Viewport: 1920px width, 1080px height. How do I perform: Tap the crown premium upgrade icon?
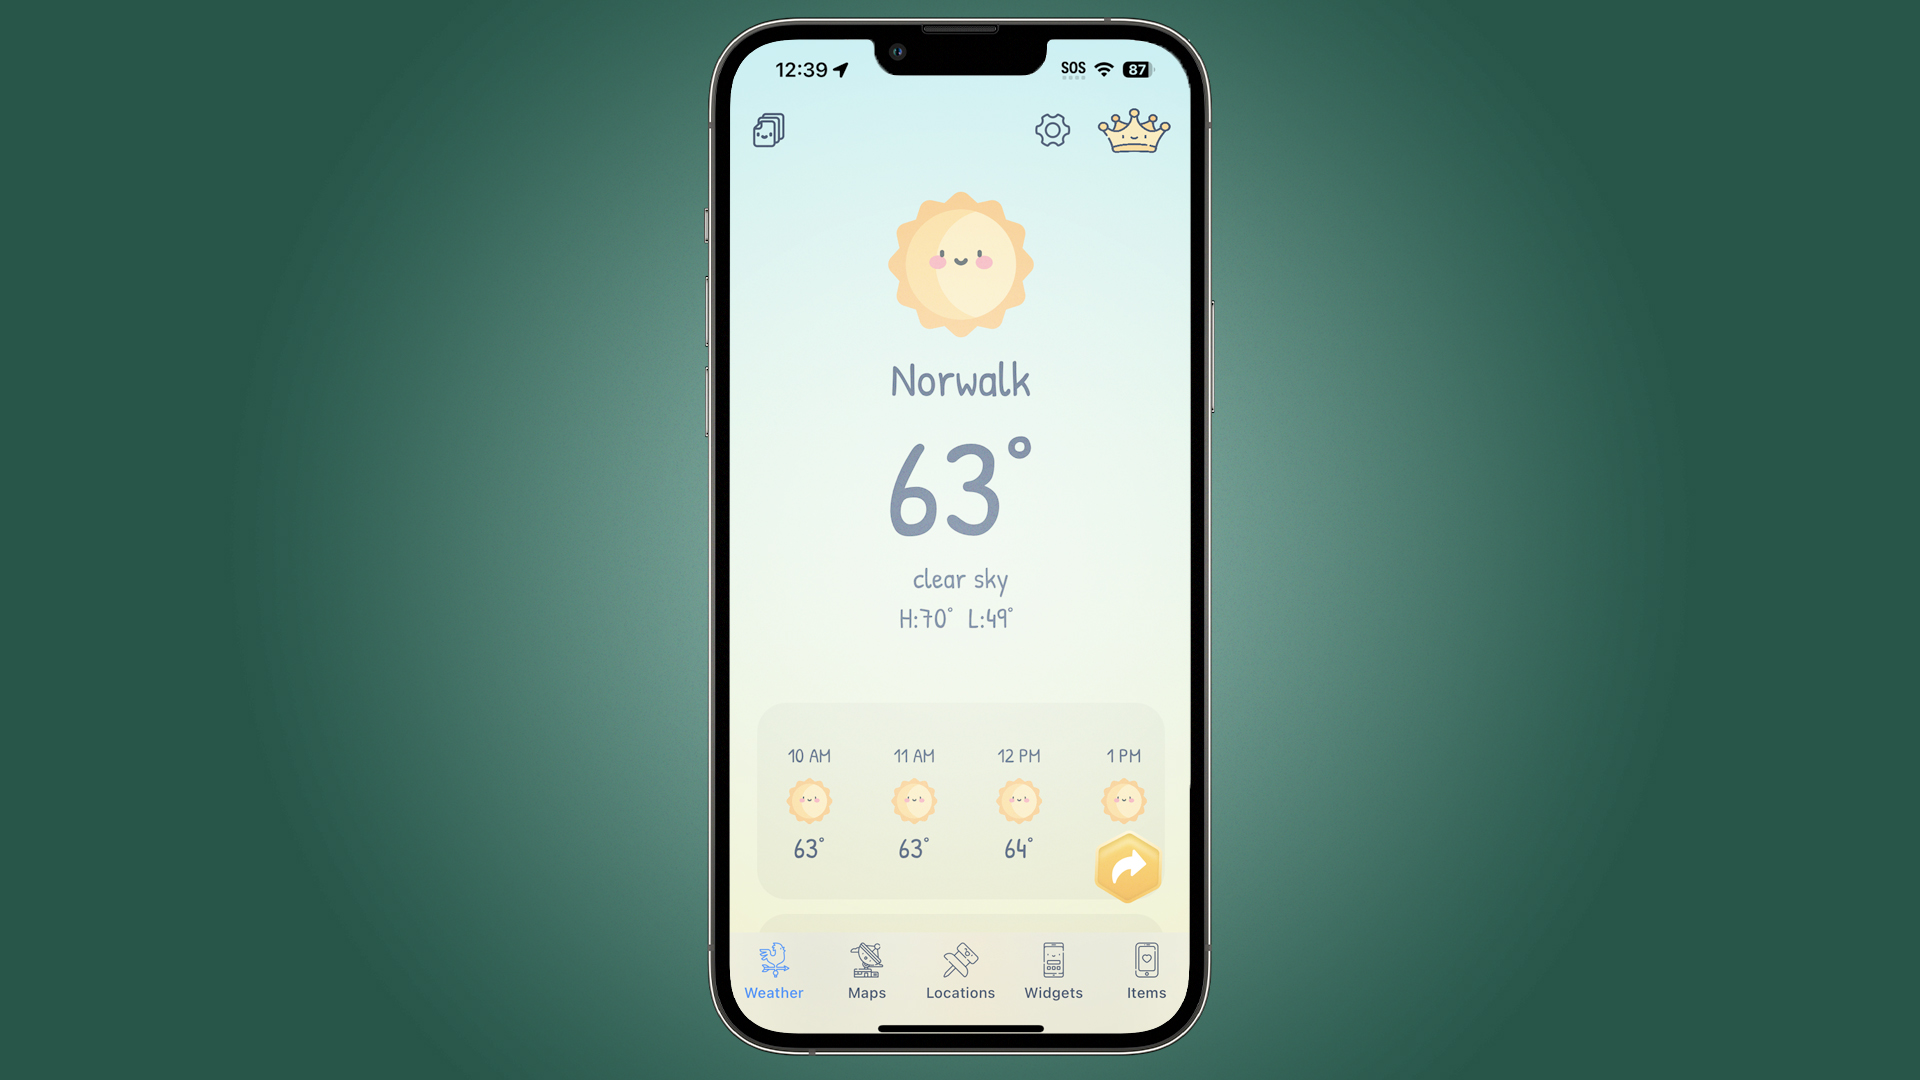point(1130,131)
